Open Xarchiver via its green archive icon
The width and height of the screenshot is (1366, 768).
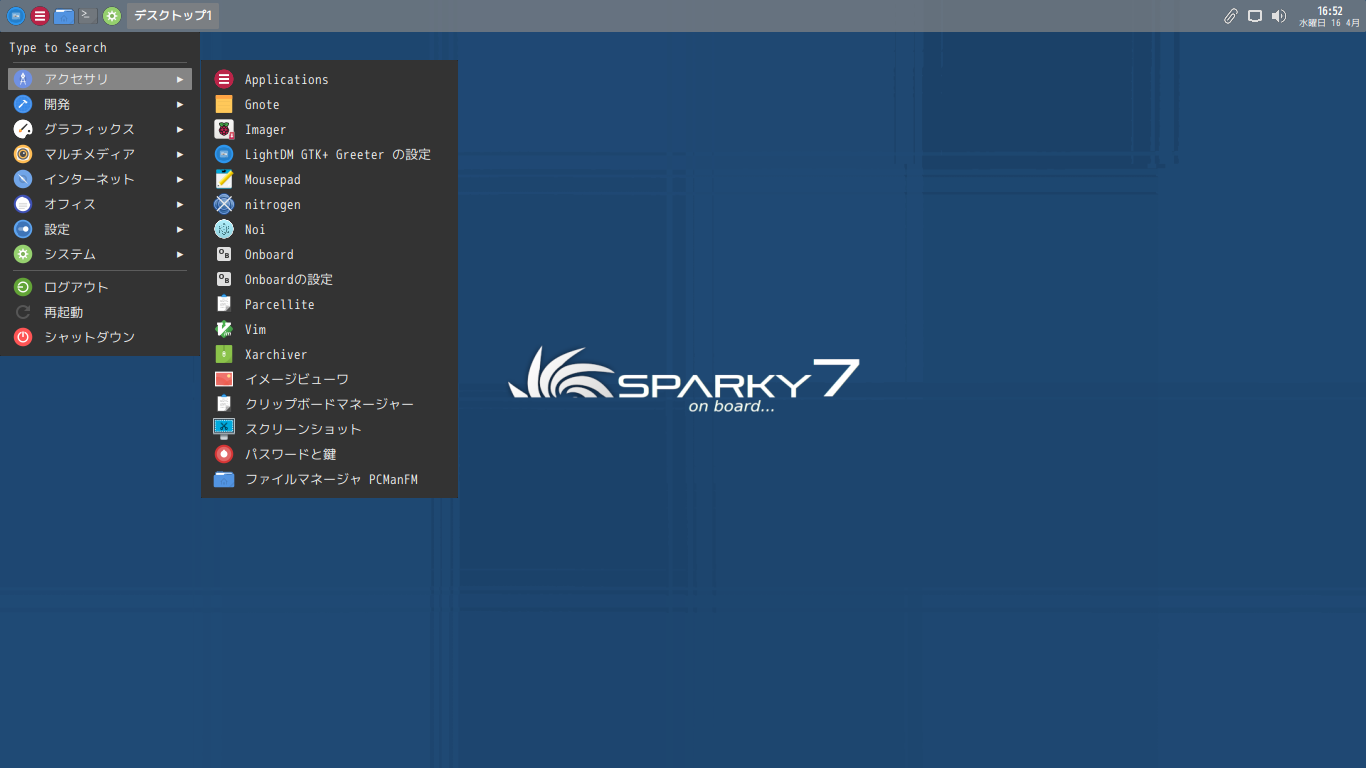tap(224, 354)
